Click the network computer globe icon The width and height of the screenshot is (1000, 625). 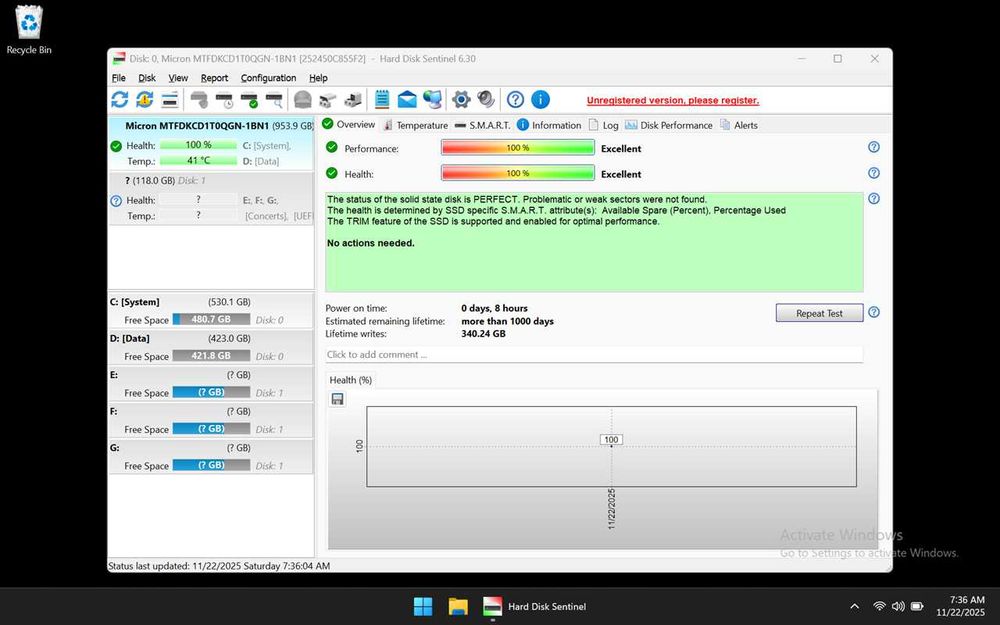point(432,99)
